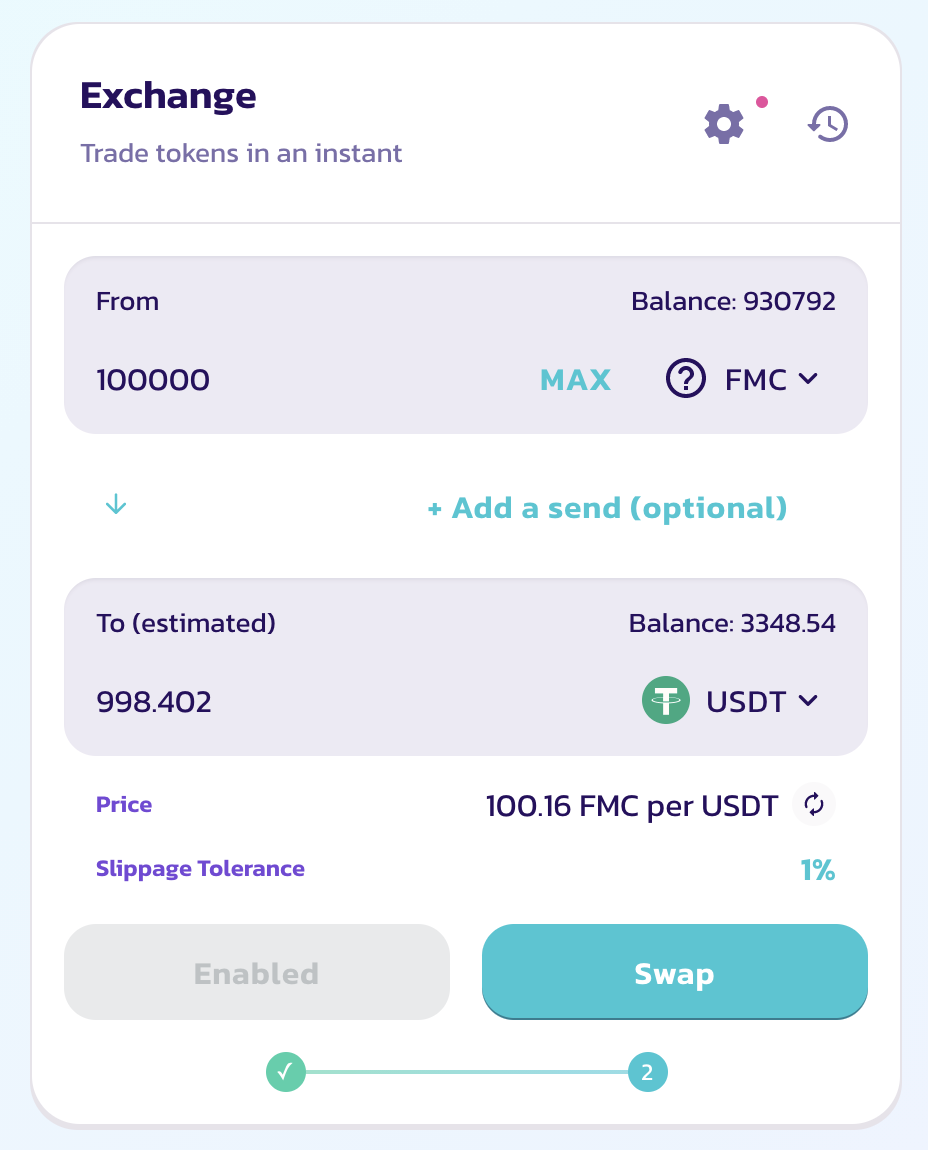
Task: Click the pink notification dot near settings
Action: tap(761, 102)
